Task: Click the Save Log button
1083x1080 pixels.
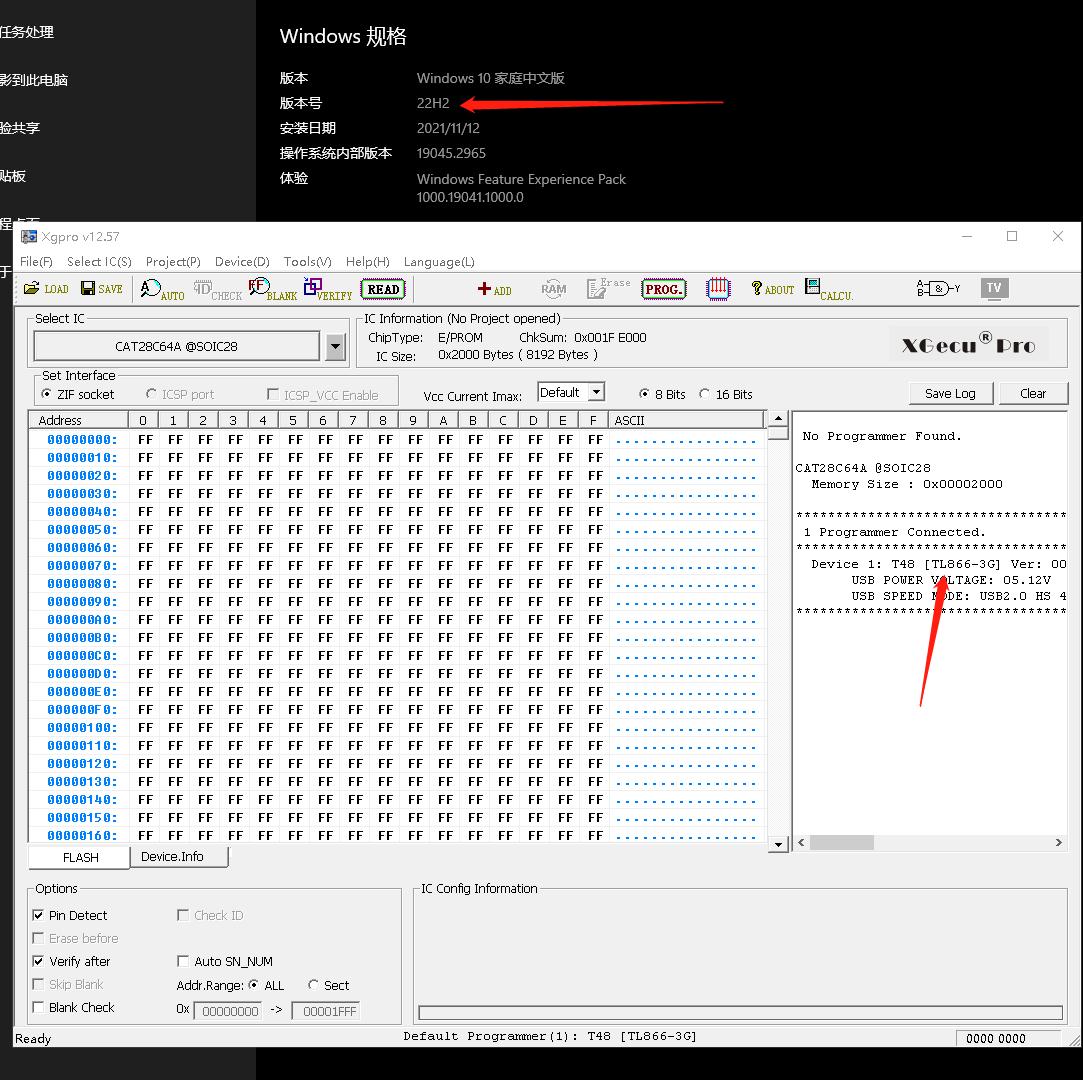Action: pos(949,393)
